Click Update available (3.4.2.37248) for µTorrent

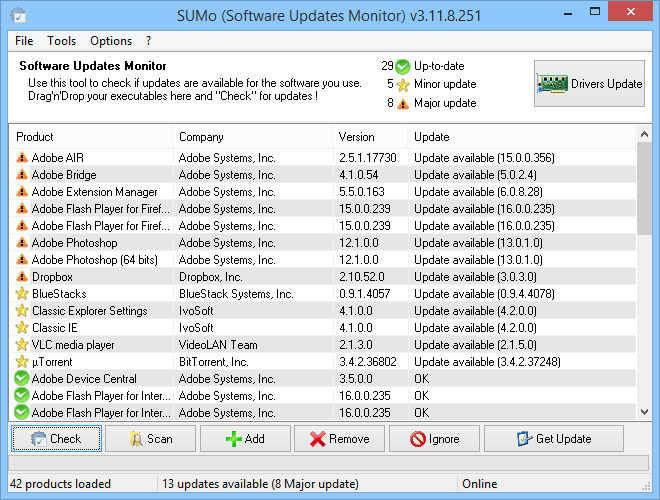pyautogui.click(x=487, y=362)
